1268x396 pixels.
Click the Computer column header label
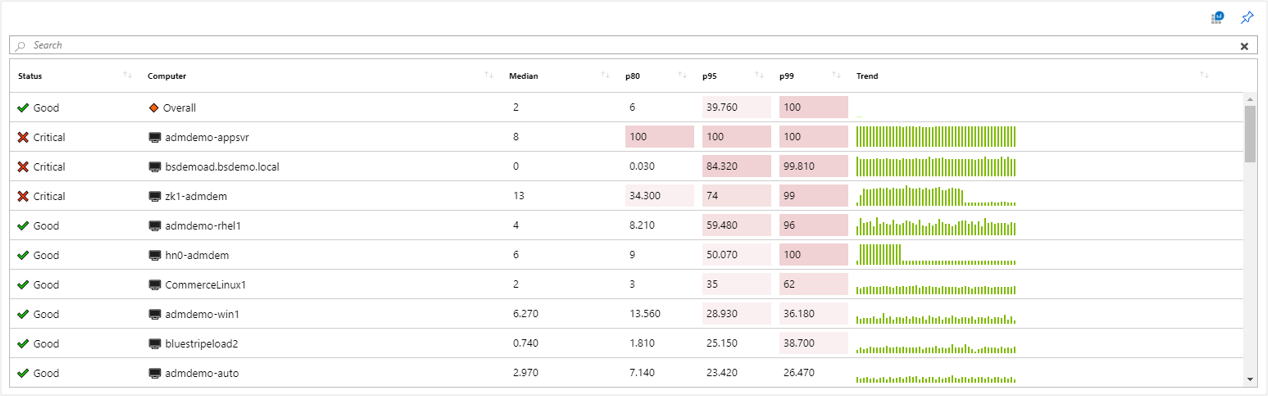(167, 76)
